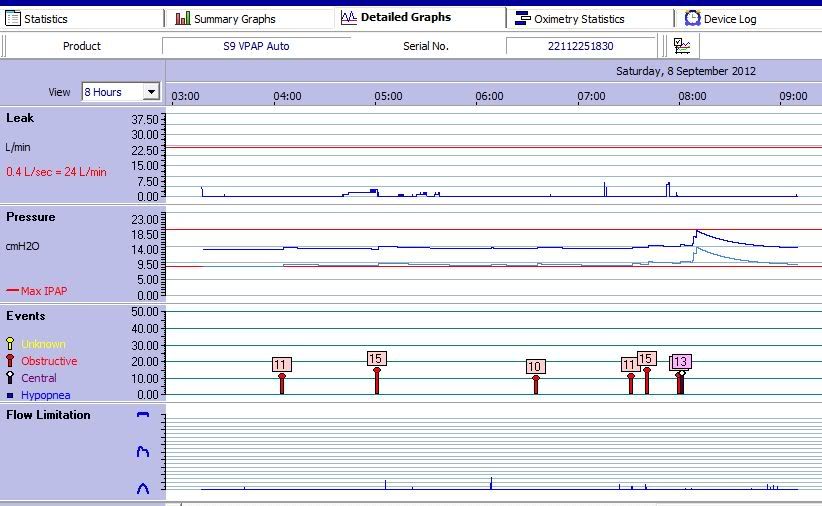Click the graph options icon beside the serial number
Viewport: 822px width, 506px height.
coord(682,46)
